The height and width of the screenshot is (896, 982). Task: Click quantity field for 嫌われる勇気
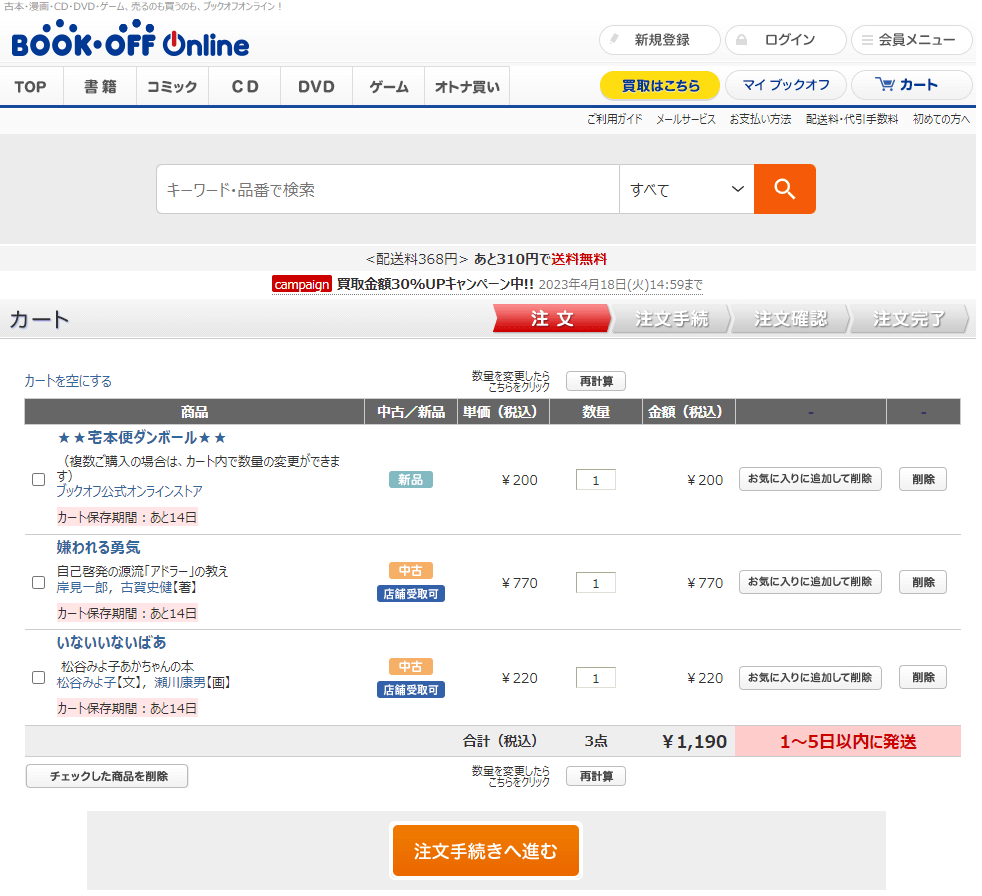[596, 583]
